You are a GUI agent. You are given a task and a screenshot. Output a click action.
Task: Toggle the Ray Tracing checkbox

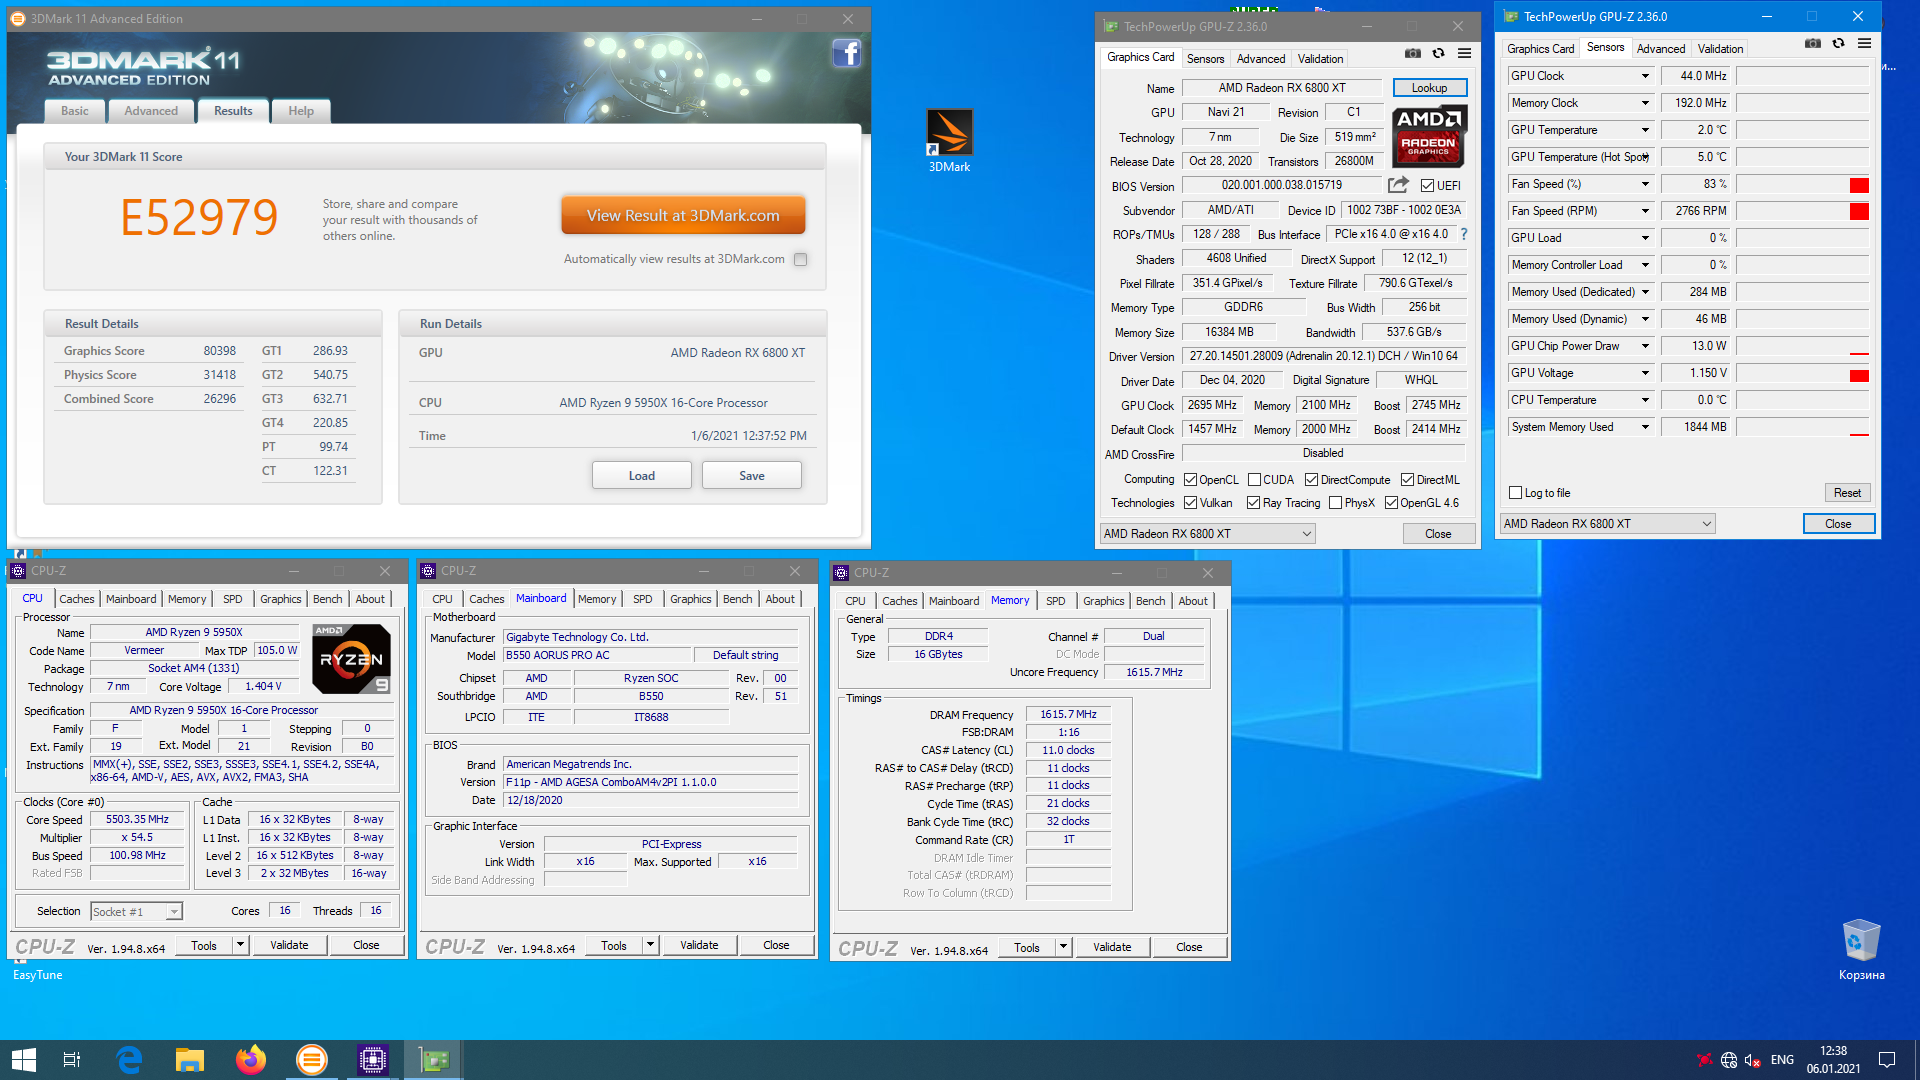tap(1253, 503)
